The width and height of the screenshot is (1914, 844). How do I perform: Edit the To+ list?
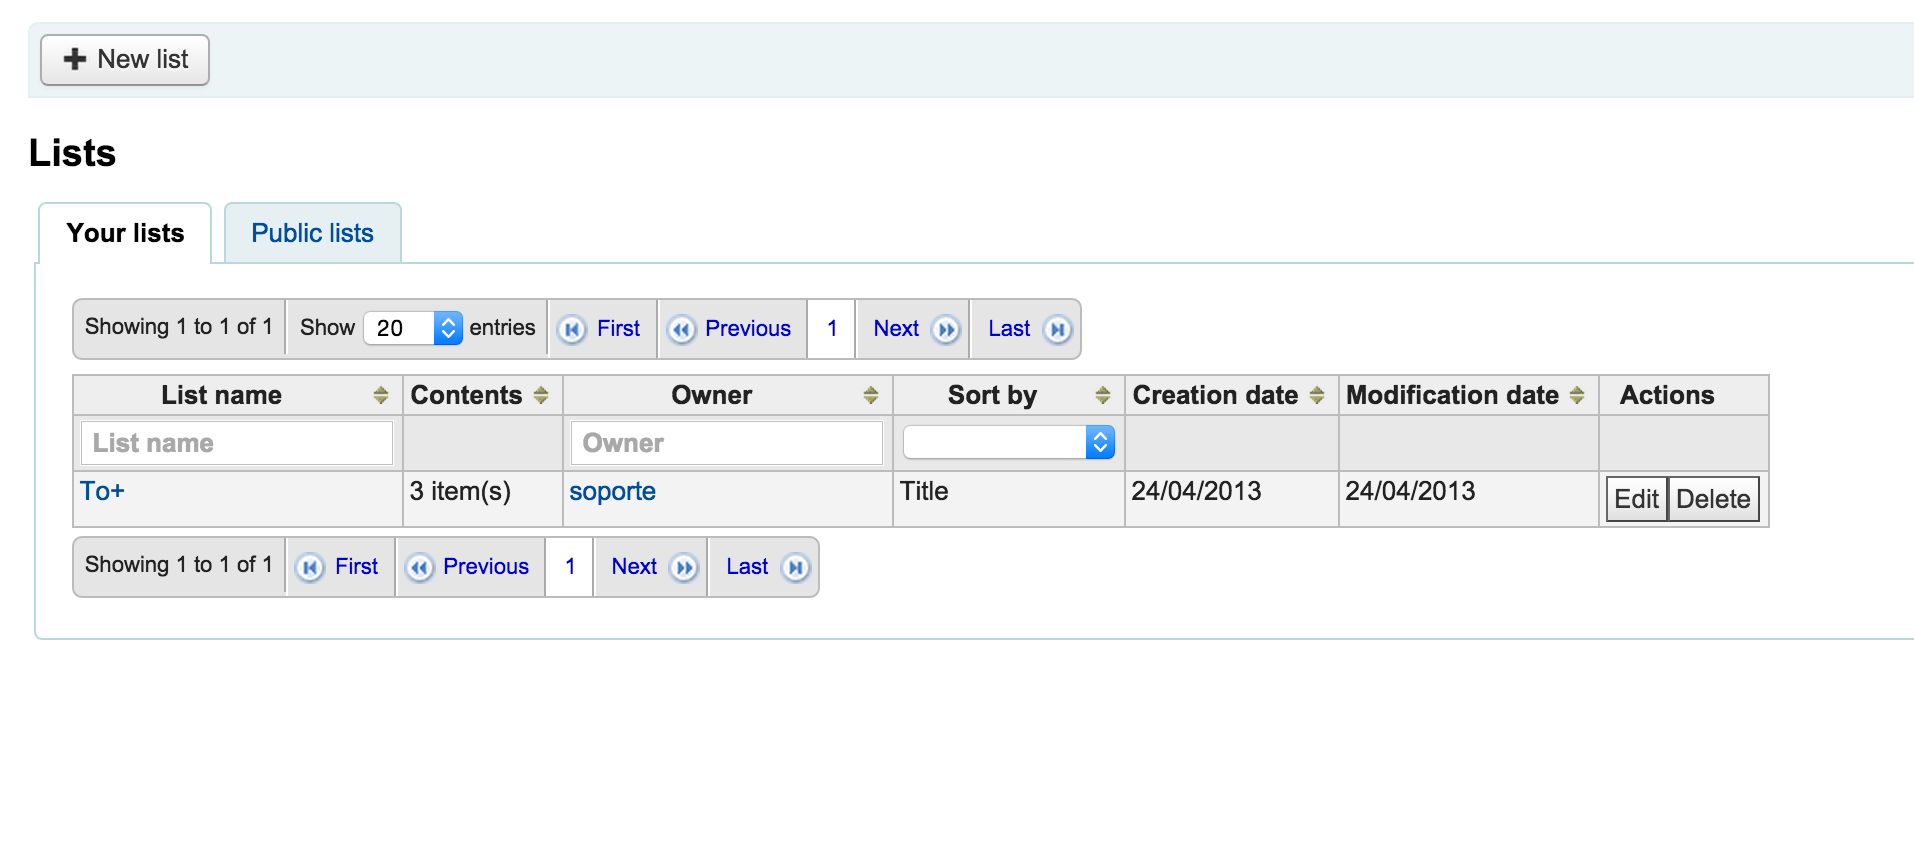1636,499
